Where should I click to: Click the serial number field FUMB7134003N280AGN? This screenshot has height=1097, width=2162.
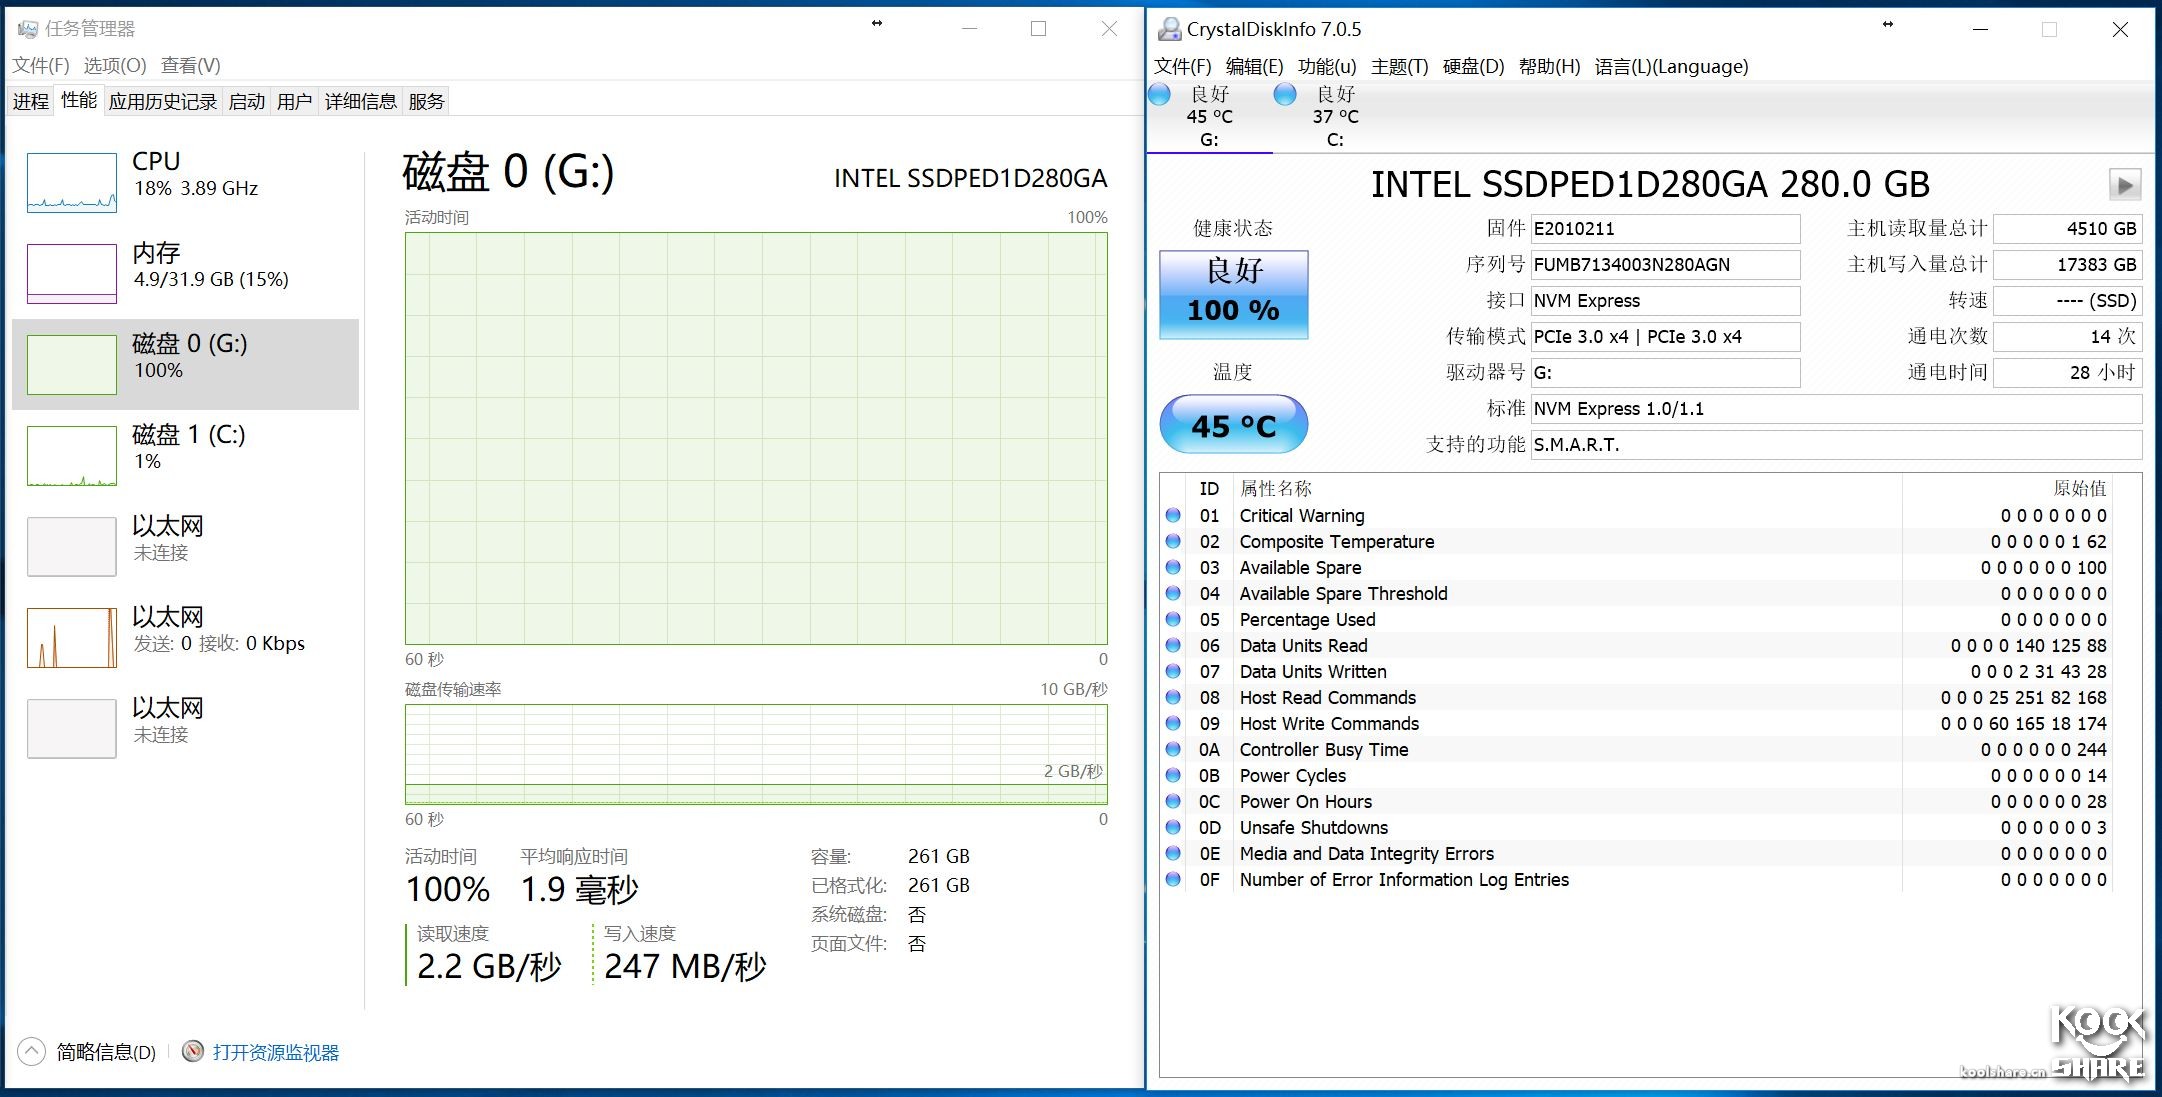(1664, 264)
